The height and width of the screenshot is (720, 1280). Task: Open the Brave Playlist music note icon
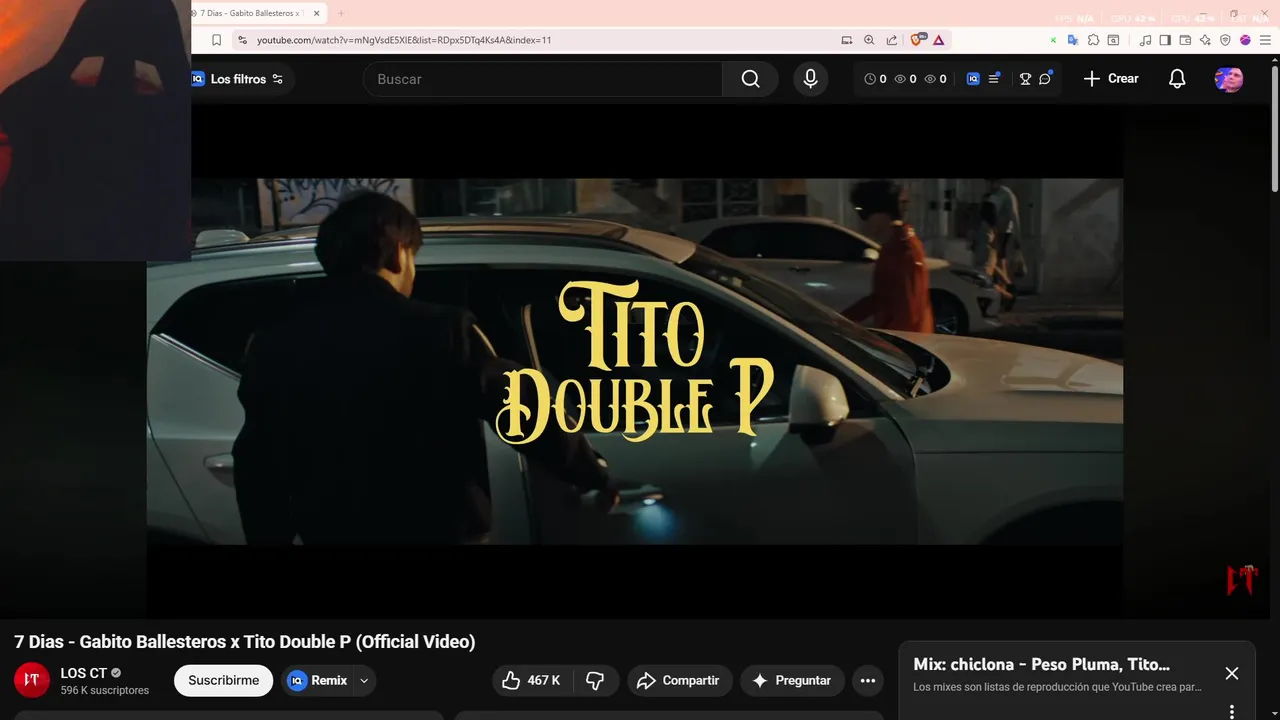tap(1146, 40)
